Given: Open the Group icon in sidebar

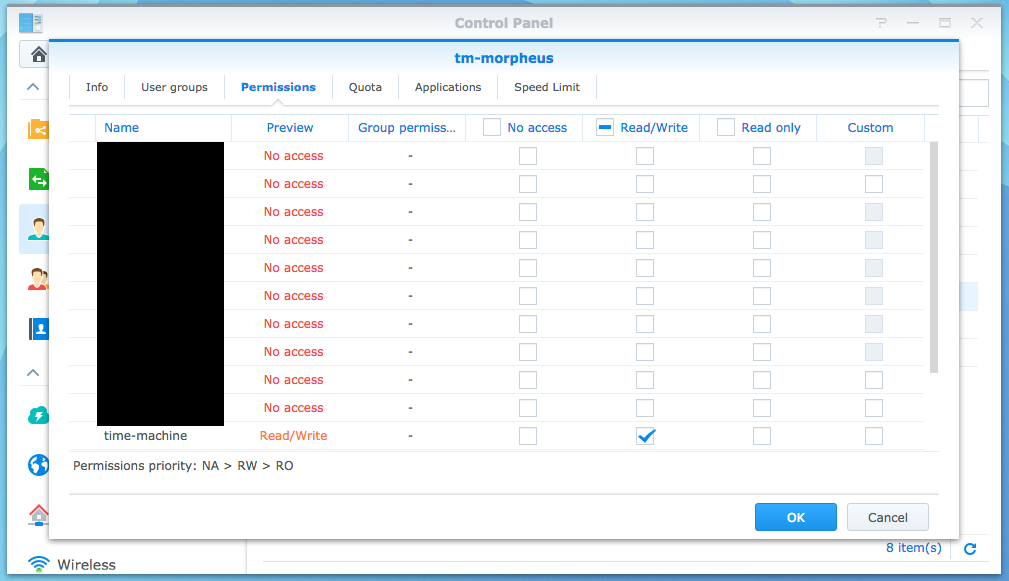Looking at the screenshot, I should 38,279.
